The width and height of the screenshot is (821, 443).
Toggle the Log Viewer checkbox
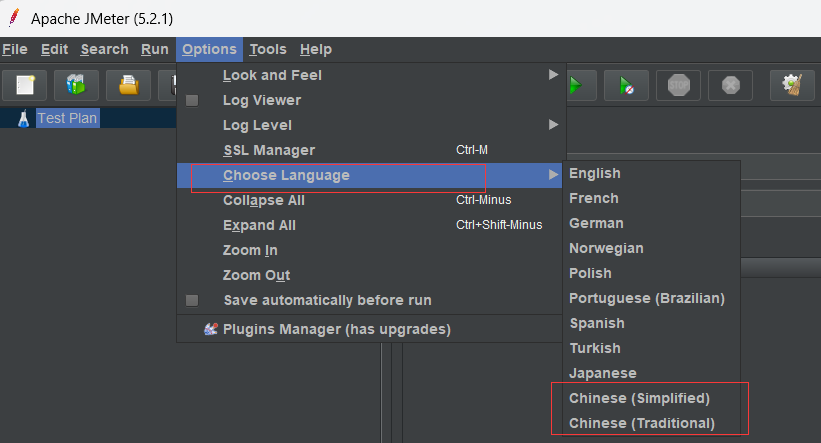tap(193, 100)
